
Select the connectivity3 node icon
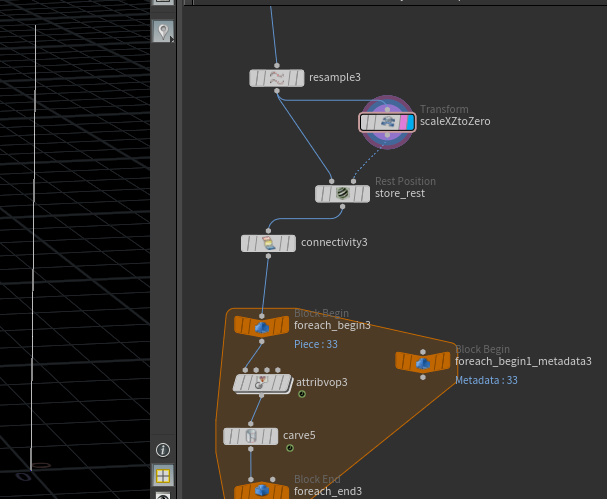click(268, 243)
